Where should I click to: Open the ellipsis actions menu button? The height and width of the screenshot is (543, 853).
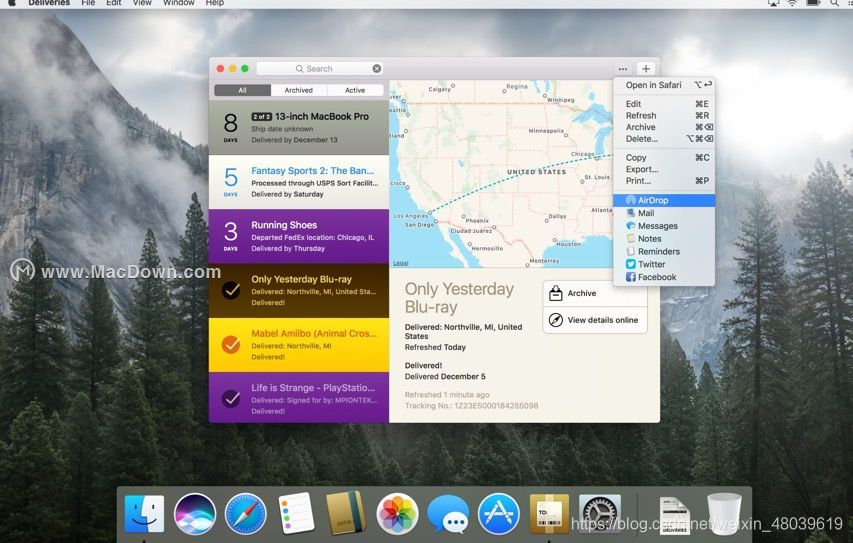[623, 69]
